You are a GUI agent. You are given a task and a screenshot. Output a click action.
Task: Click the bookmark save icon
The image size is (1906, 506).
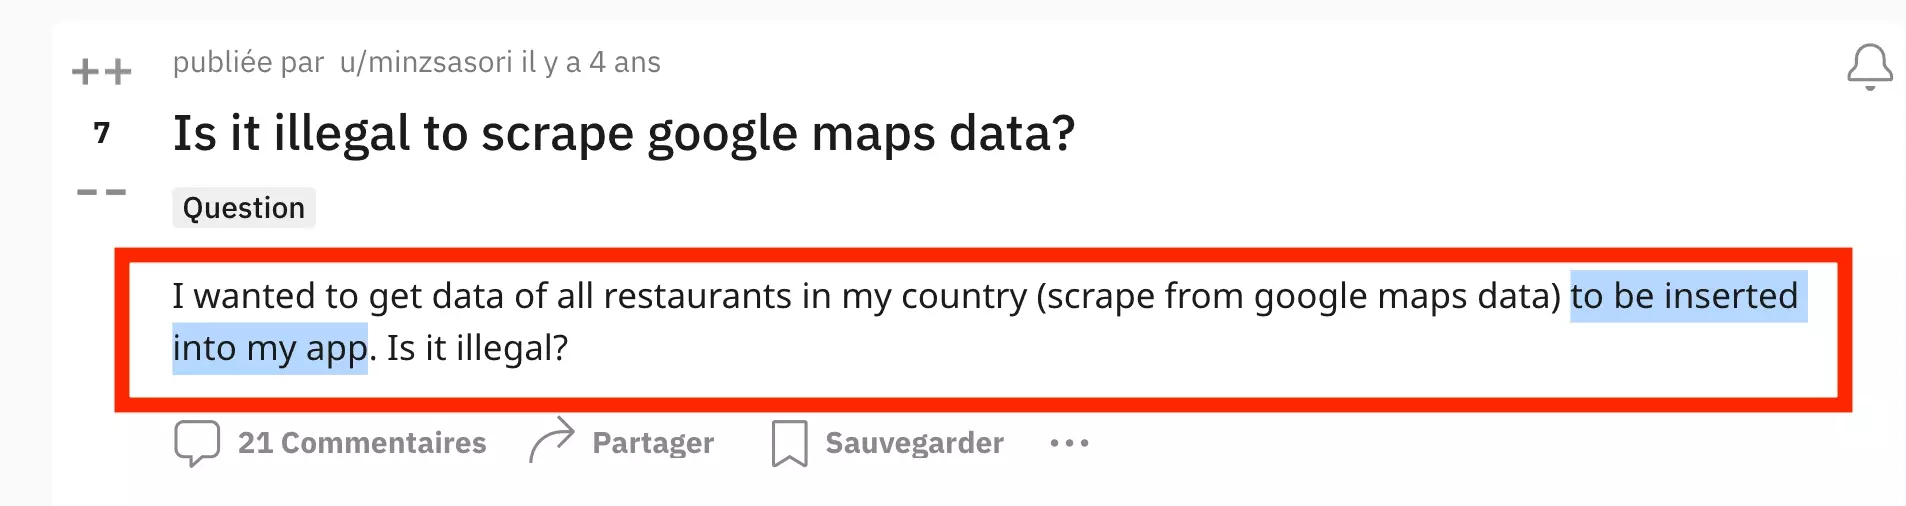click(789, 443)
